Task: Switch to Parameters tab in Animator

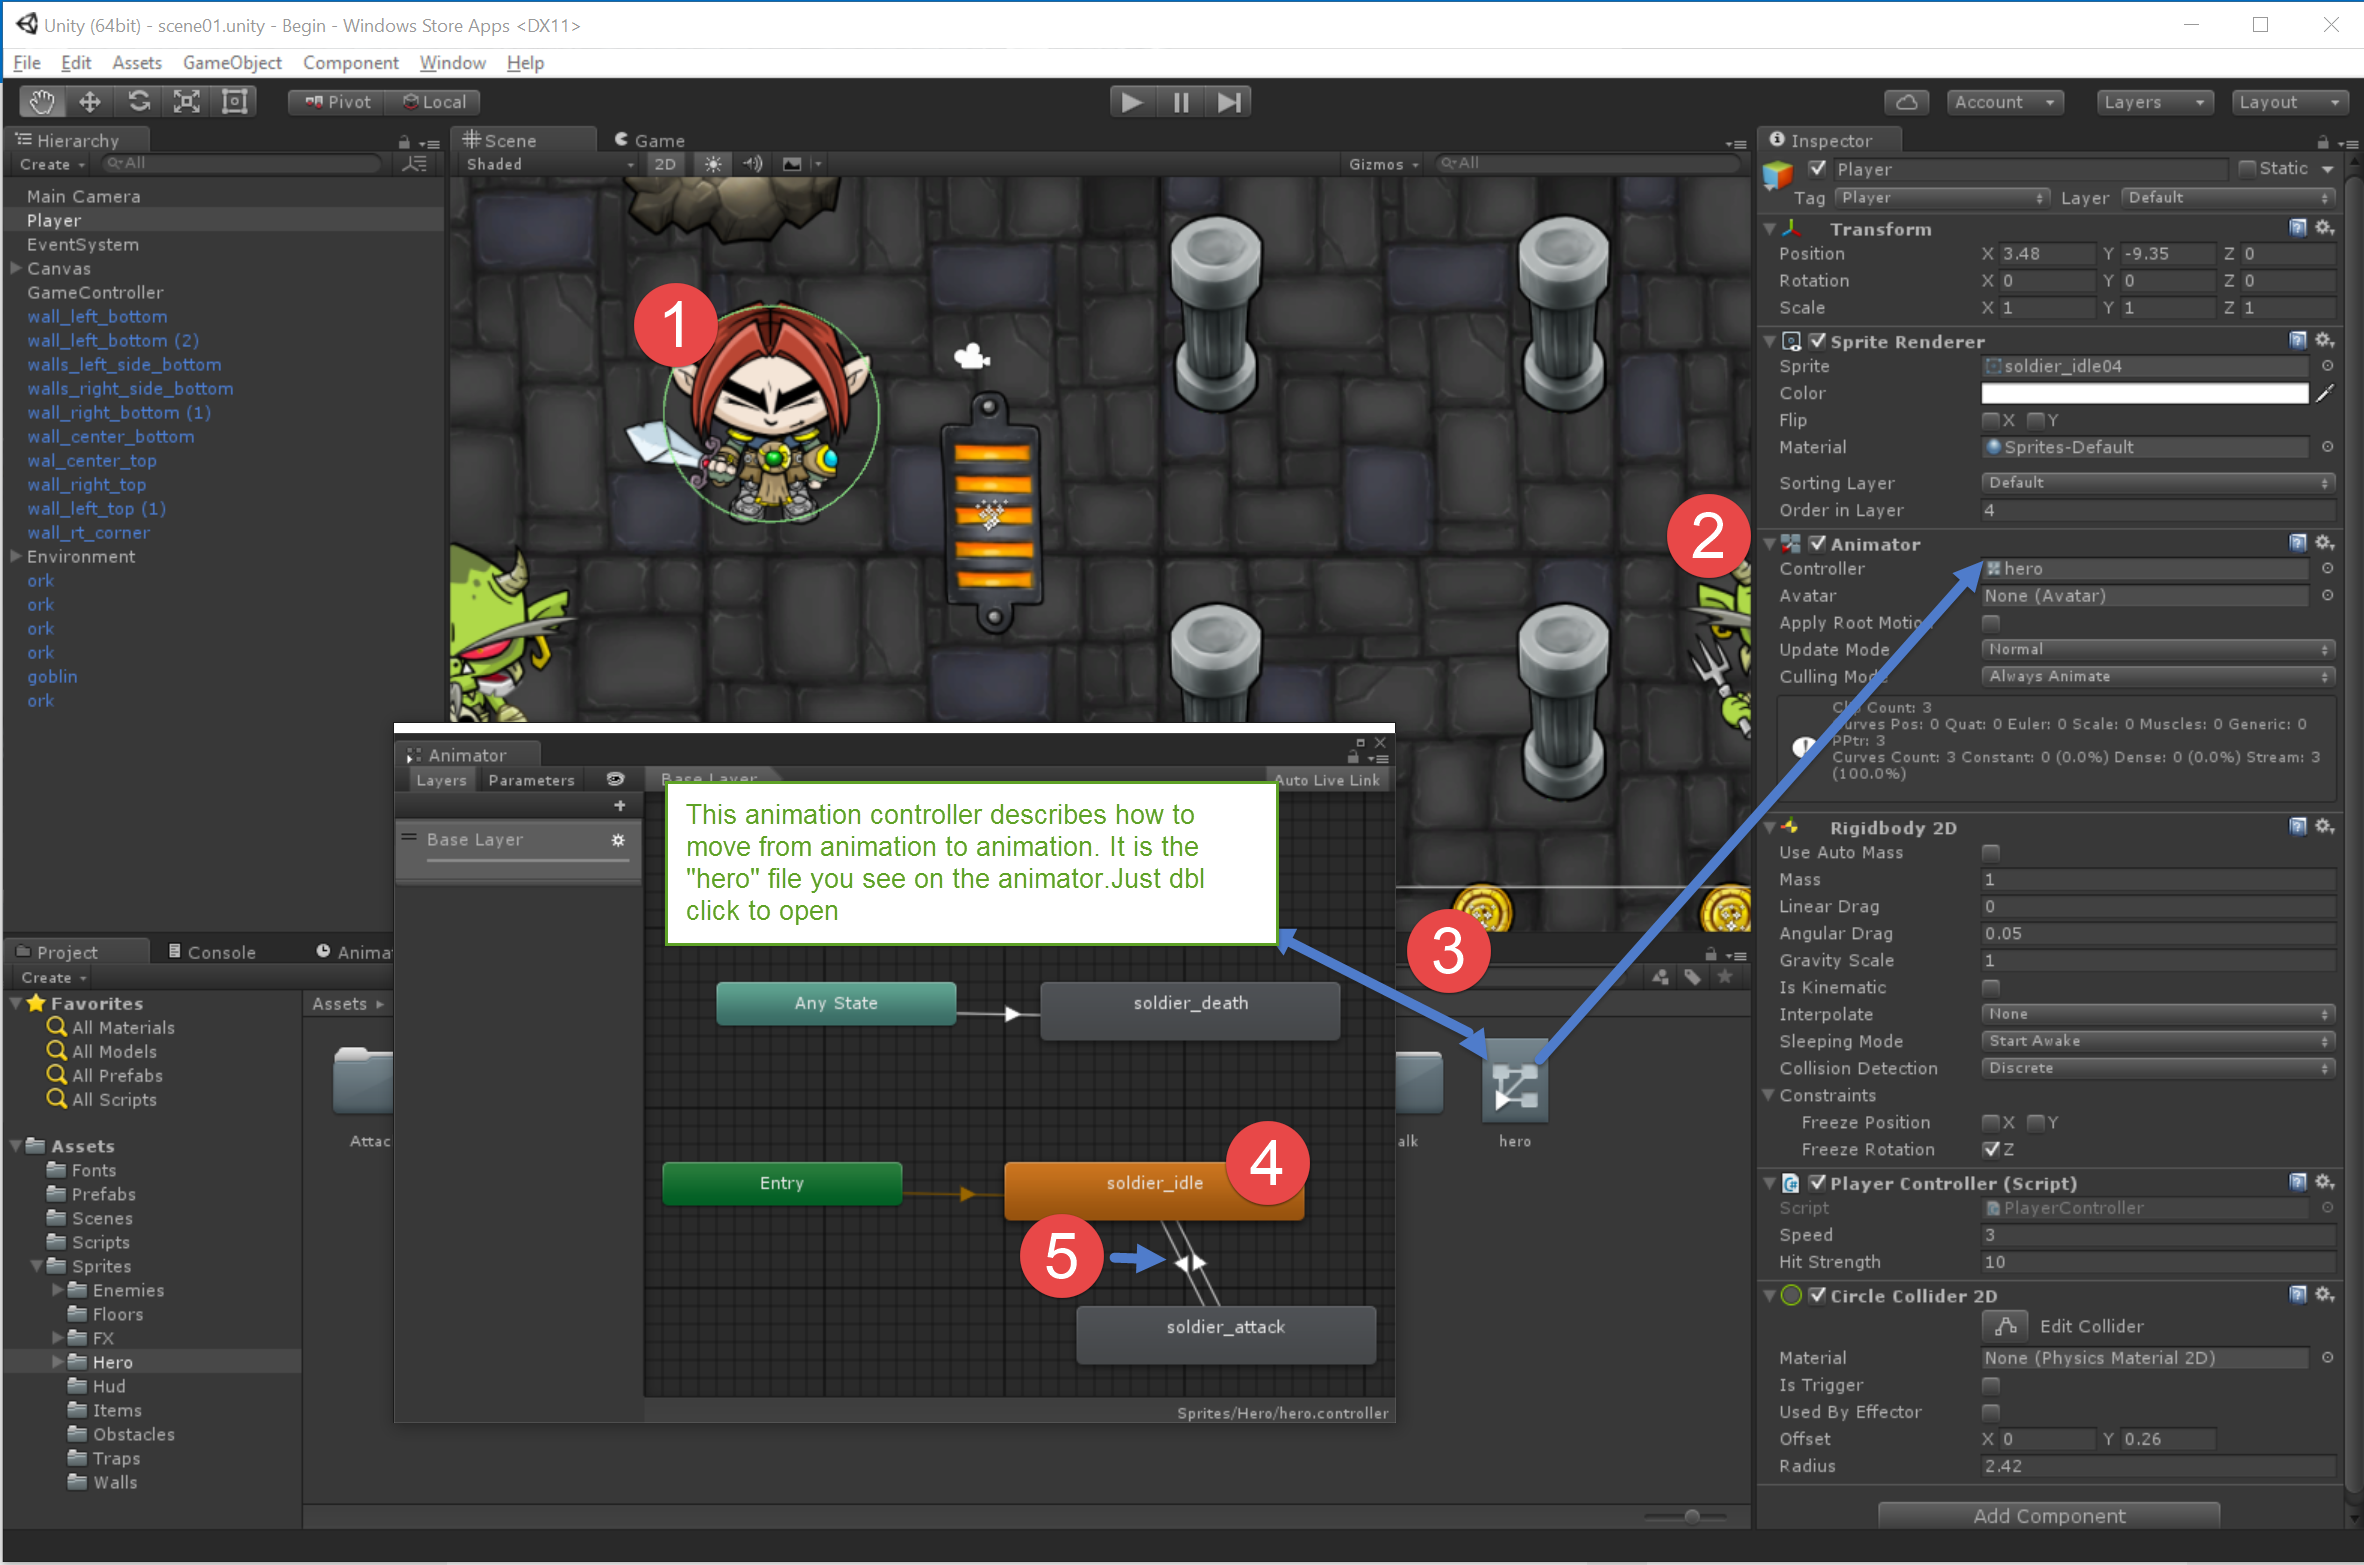Action: pos(531,780)
